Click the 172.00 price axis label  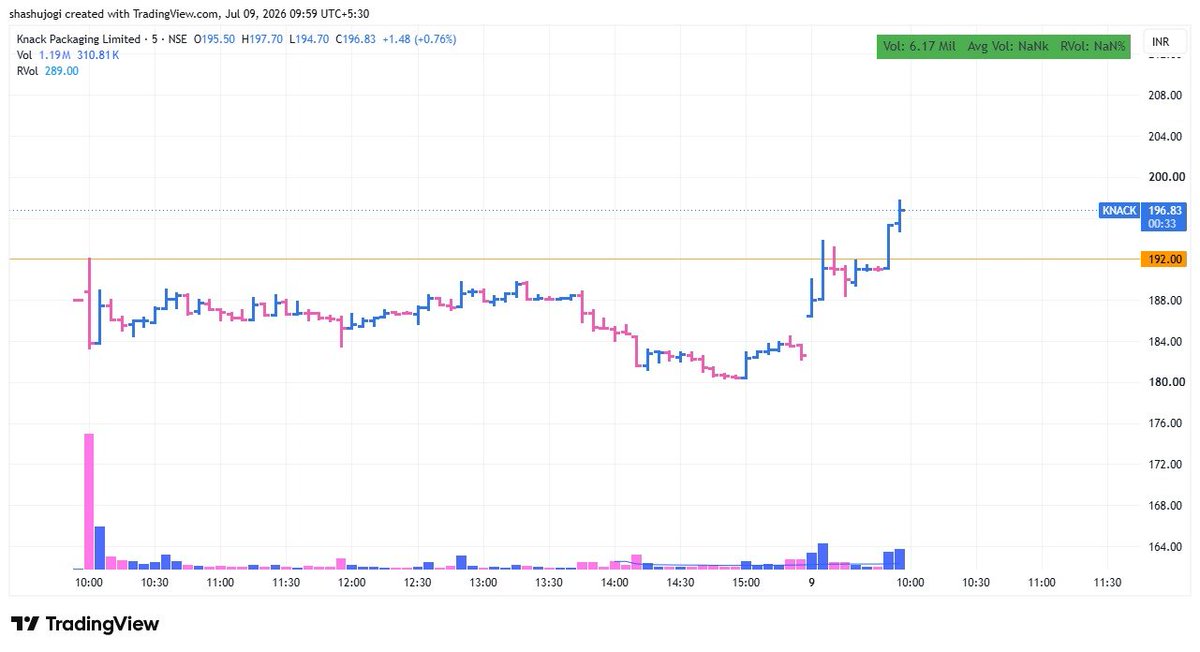tap(1165, 465)
